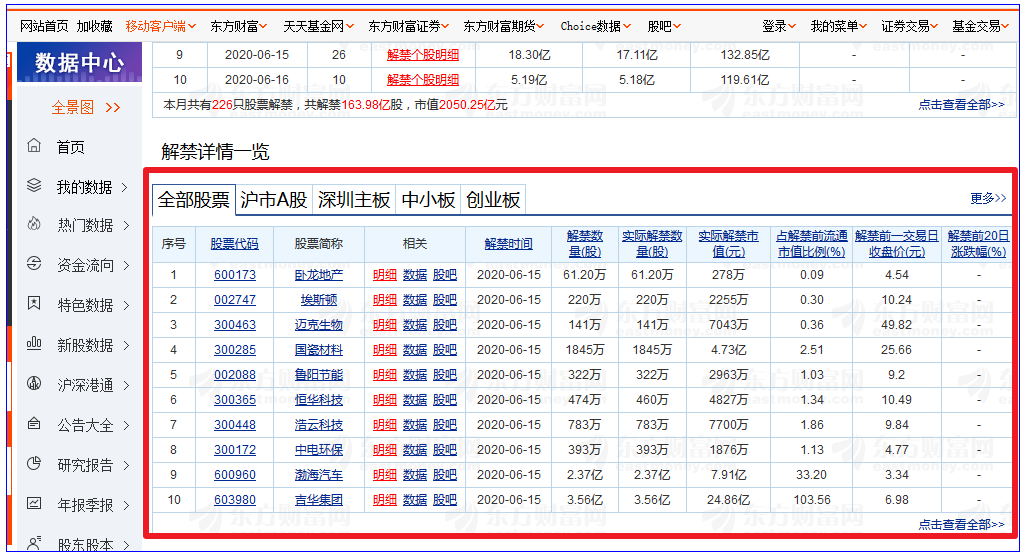Click the 首页 home icon in sidebar
Viewport: 1028px width, 554px height.
34,146
